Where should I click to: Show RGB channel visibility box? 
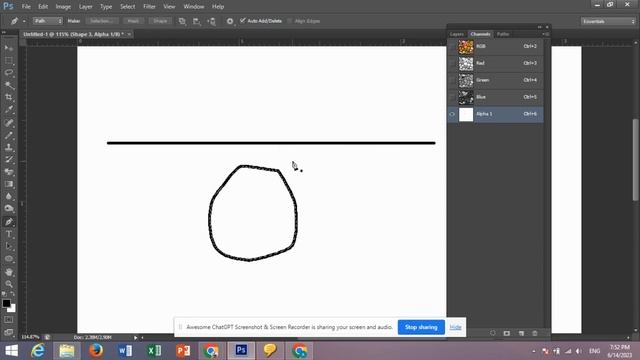(452, 47)
